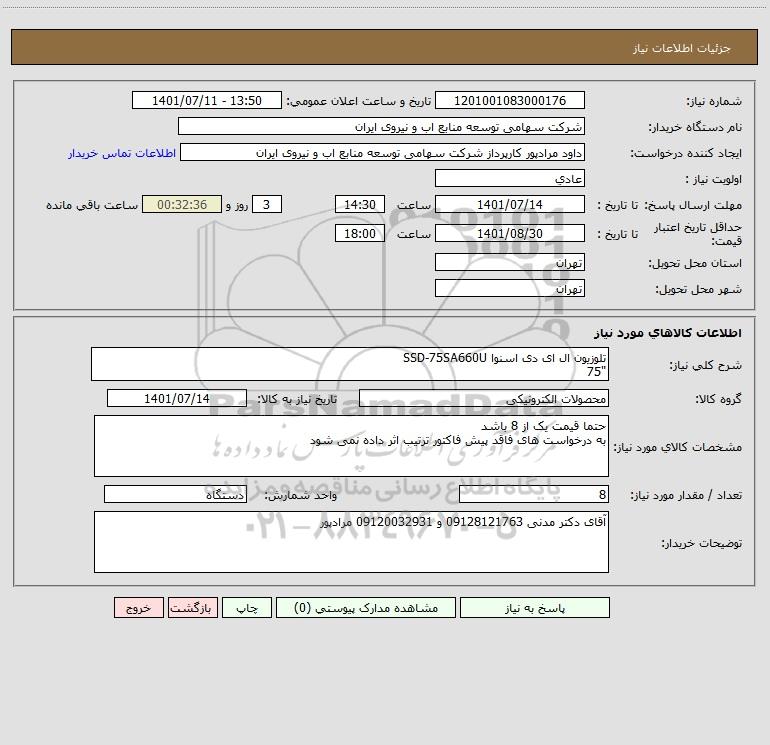
Task: Click the اطلاعات کالاهای مورد نیاز section heading
Action: (x=667, y=333)
